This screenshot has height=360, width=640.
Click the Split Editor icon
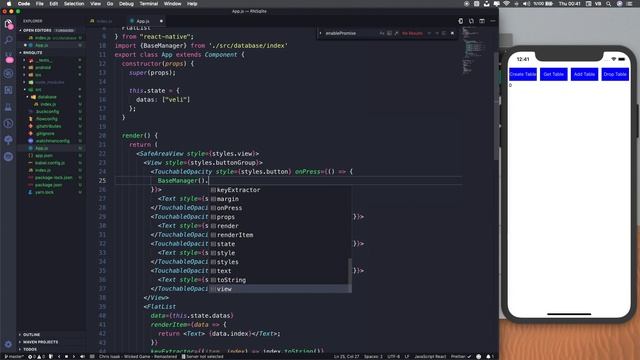[x=482, y=21]
